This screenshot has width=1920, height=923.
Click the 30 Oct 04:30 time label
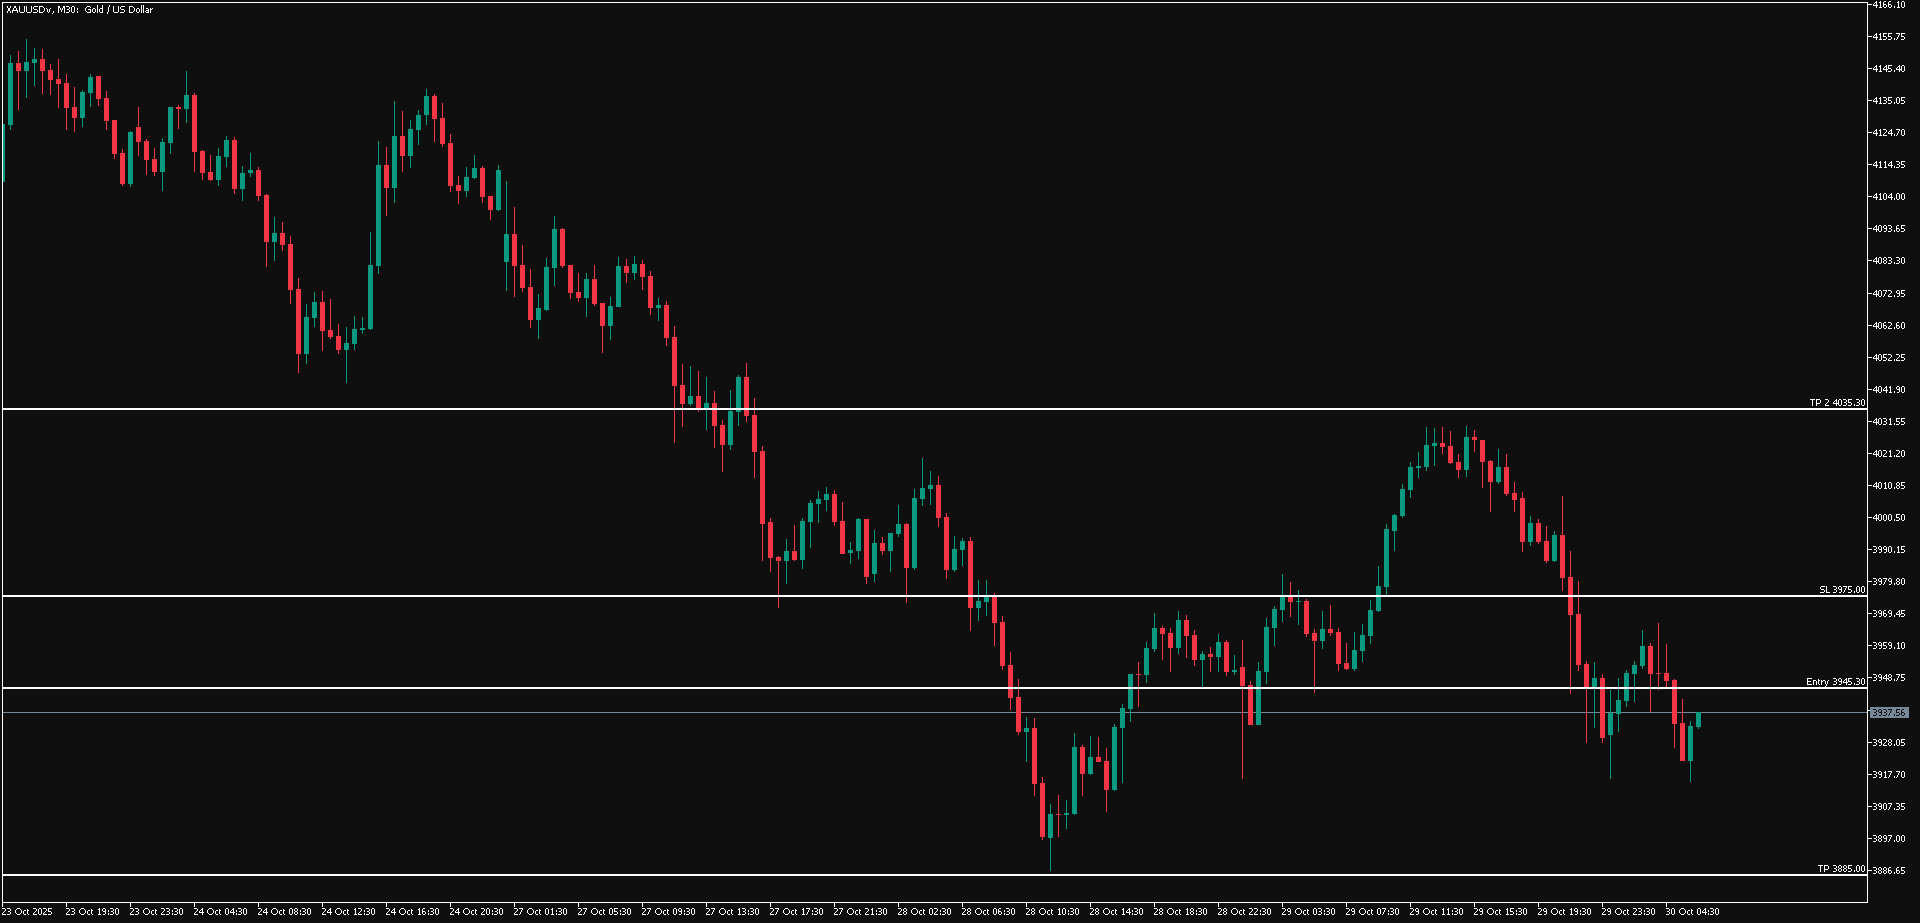[1692, 912]
